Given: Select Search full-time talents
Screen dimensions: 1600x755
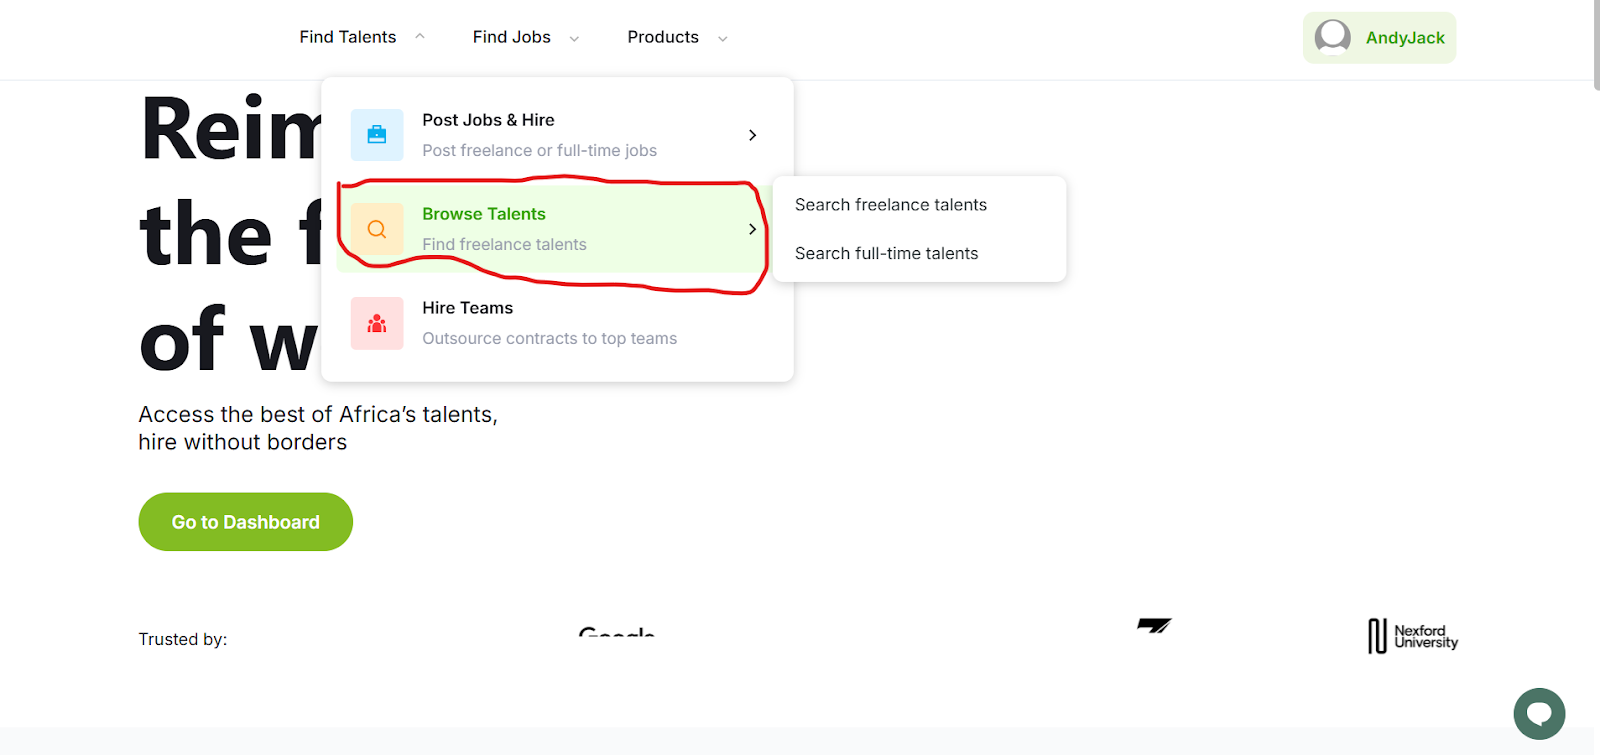Looking at the screenshot, I should pos(886,254).
